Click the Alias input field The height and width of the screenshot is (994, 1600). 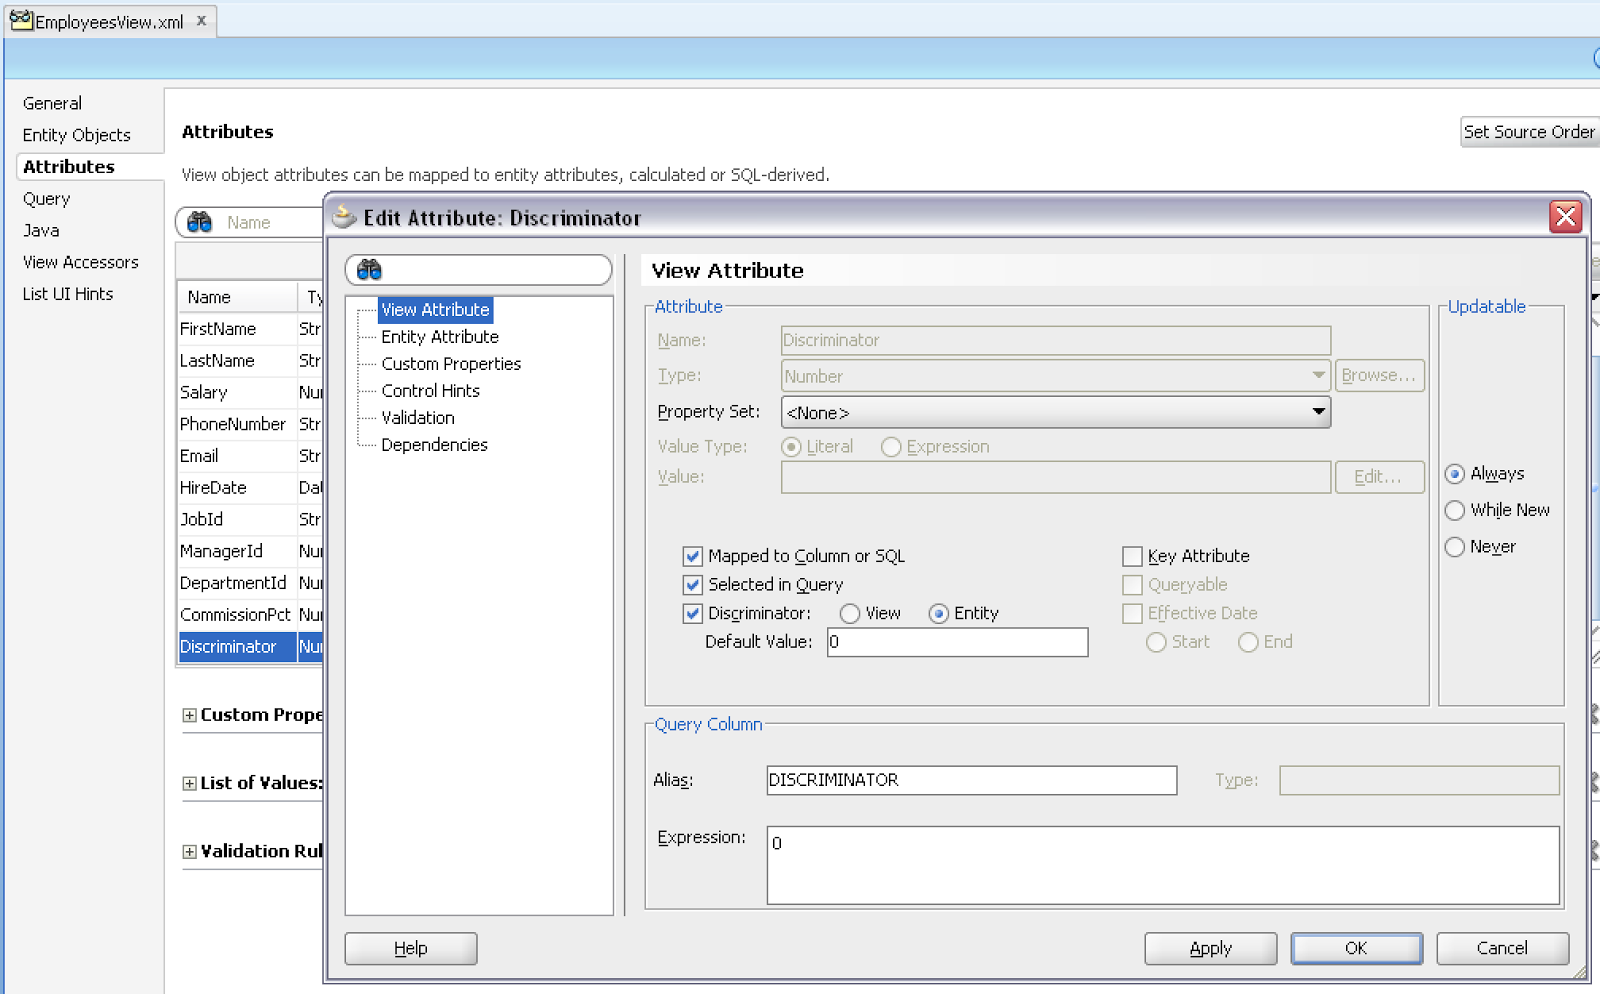point(972,780)
